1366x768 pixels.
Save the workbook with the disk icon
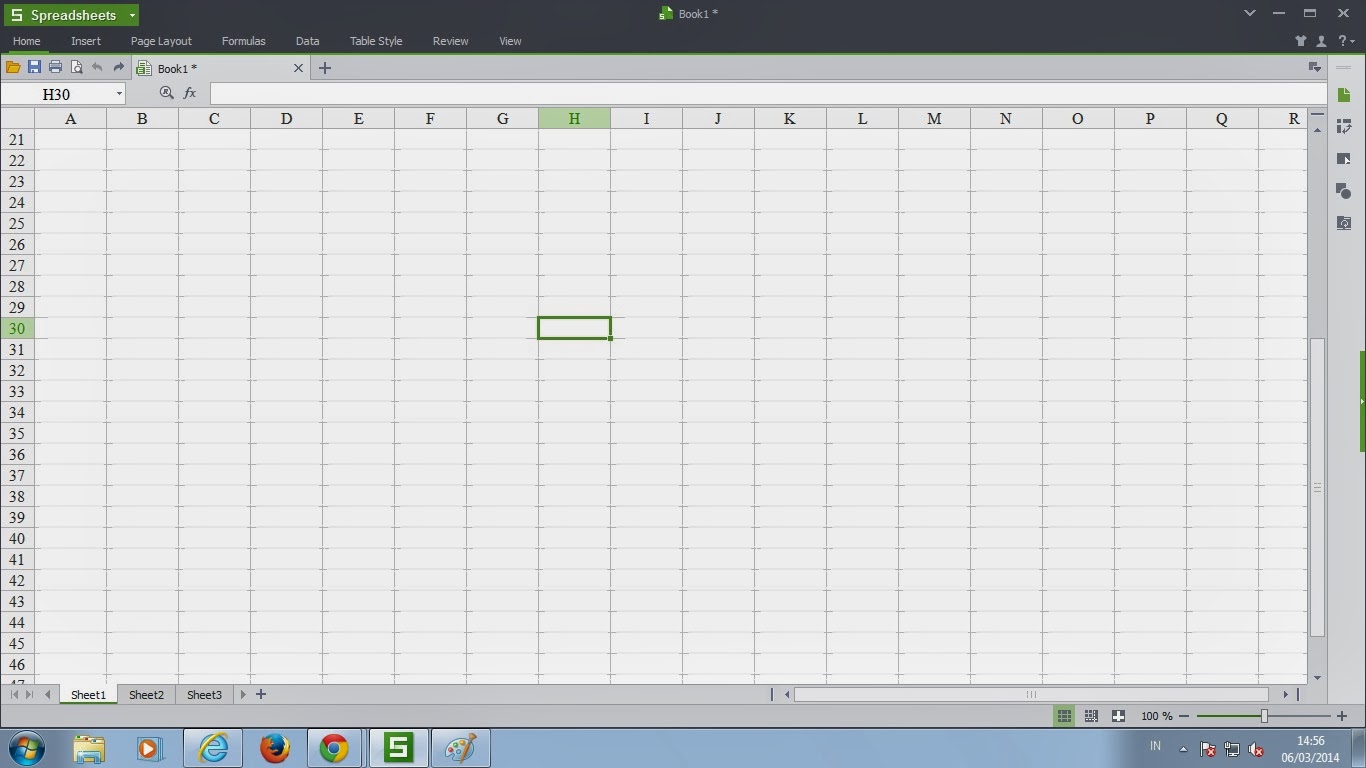click(x=34, y=67)
